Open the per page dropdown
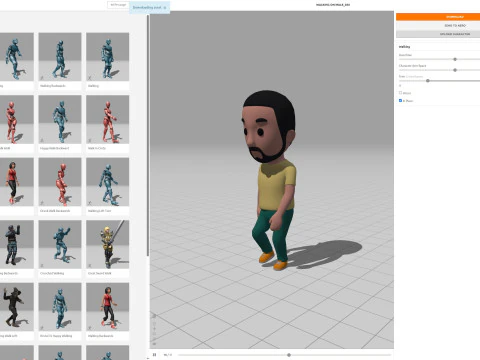The height and width of the screenshot is (360, 480). point(118,5)
